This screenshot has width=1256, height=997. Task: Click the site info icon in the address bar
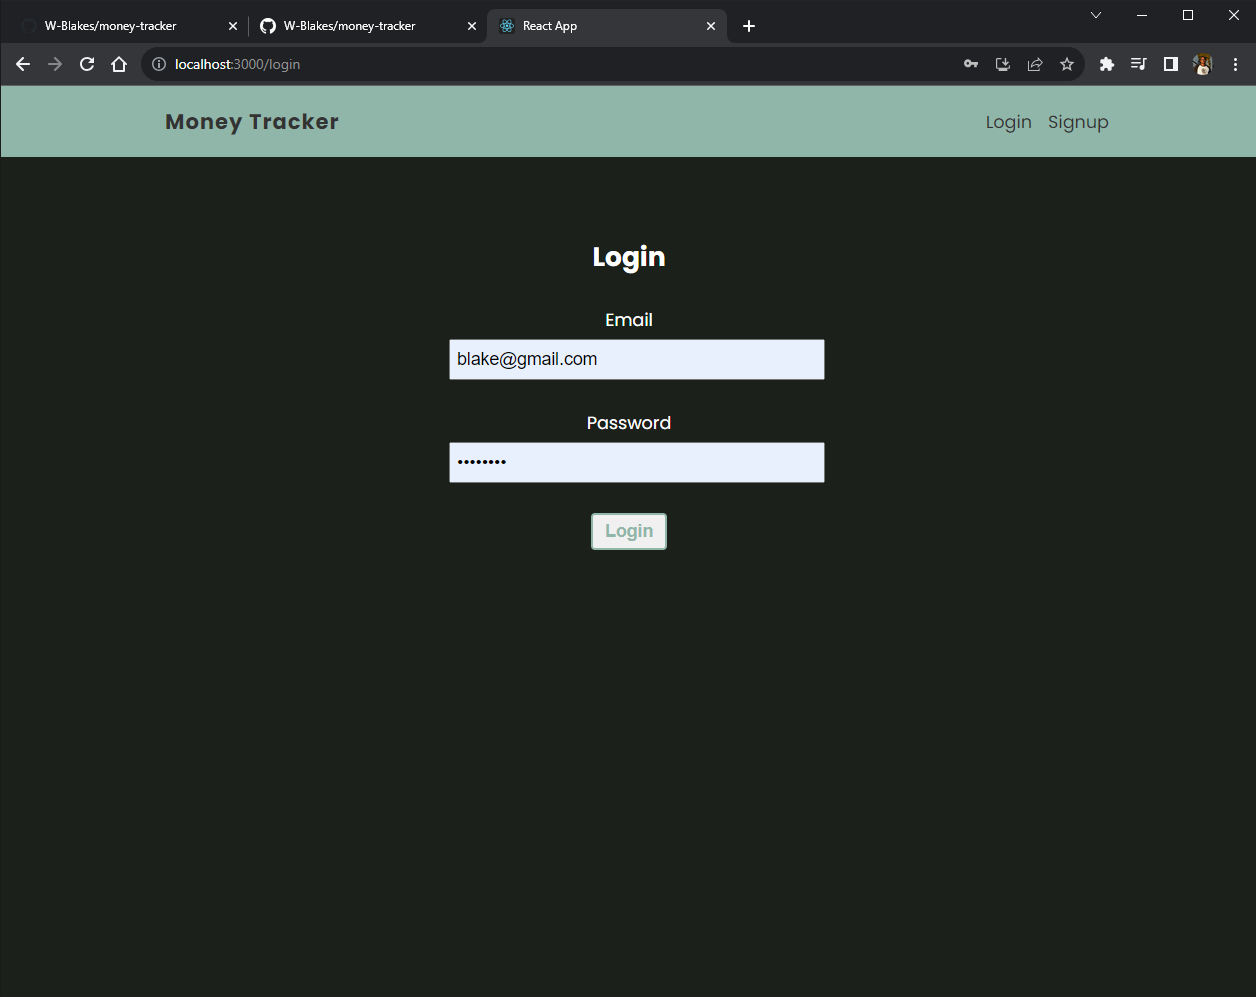(x=158, y=63)
